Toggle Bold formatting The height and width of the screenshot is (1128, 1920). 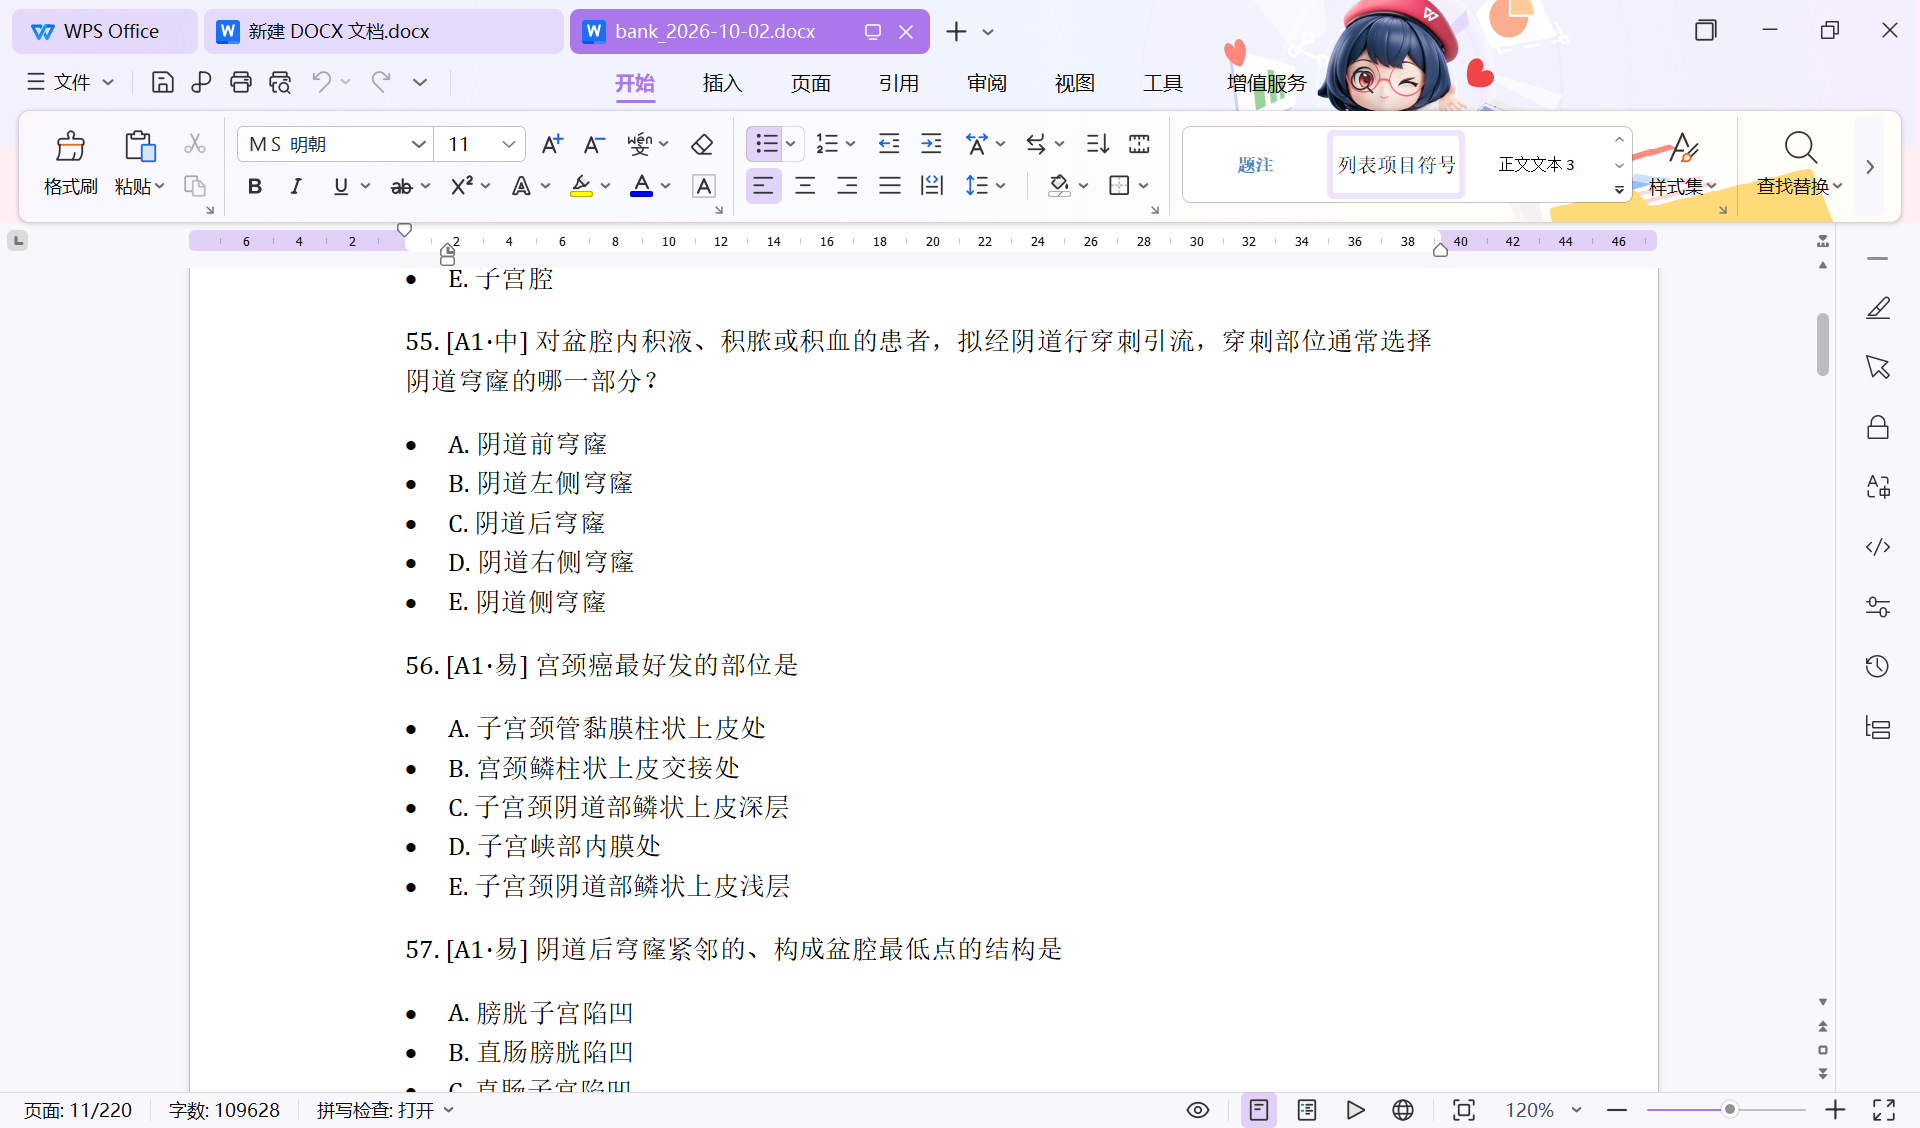click(255, 186)
